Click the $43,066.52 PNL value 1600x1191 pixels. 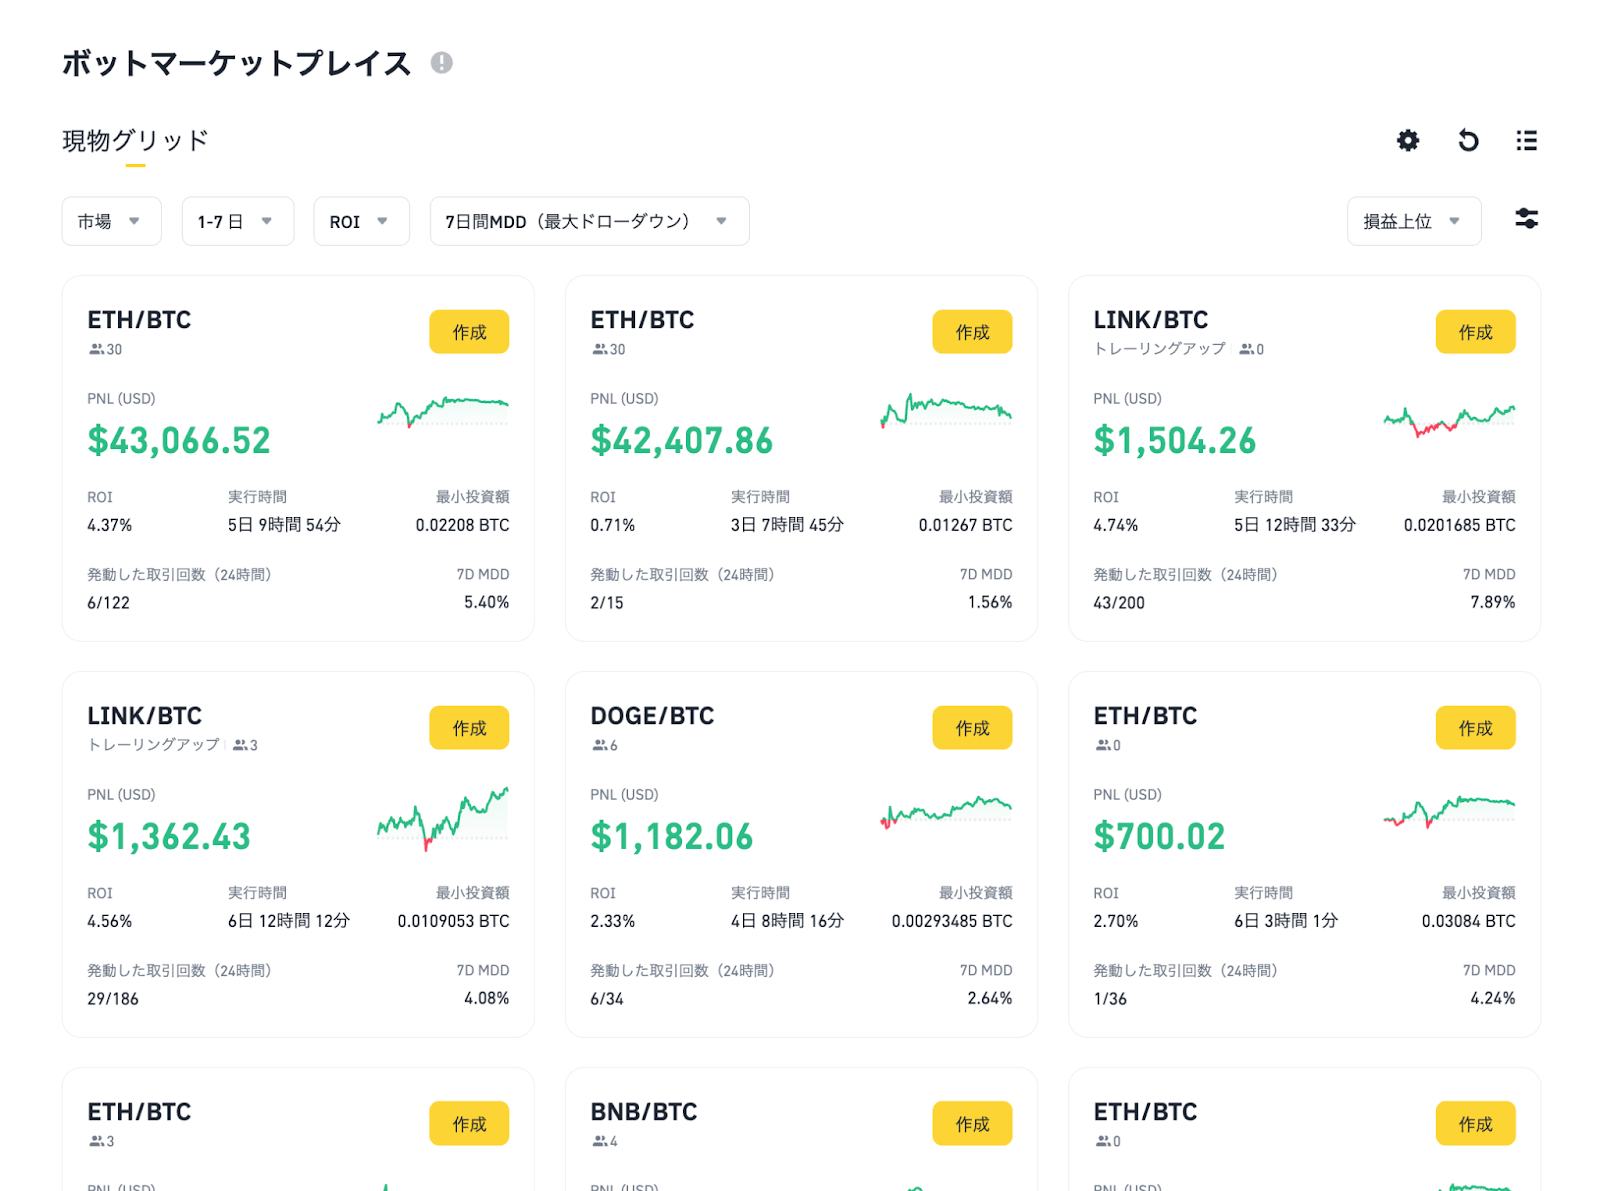[x=179, y=441]
